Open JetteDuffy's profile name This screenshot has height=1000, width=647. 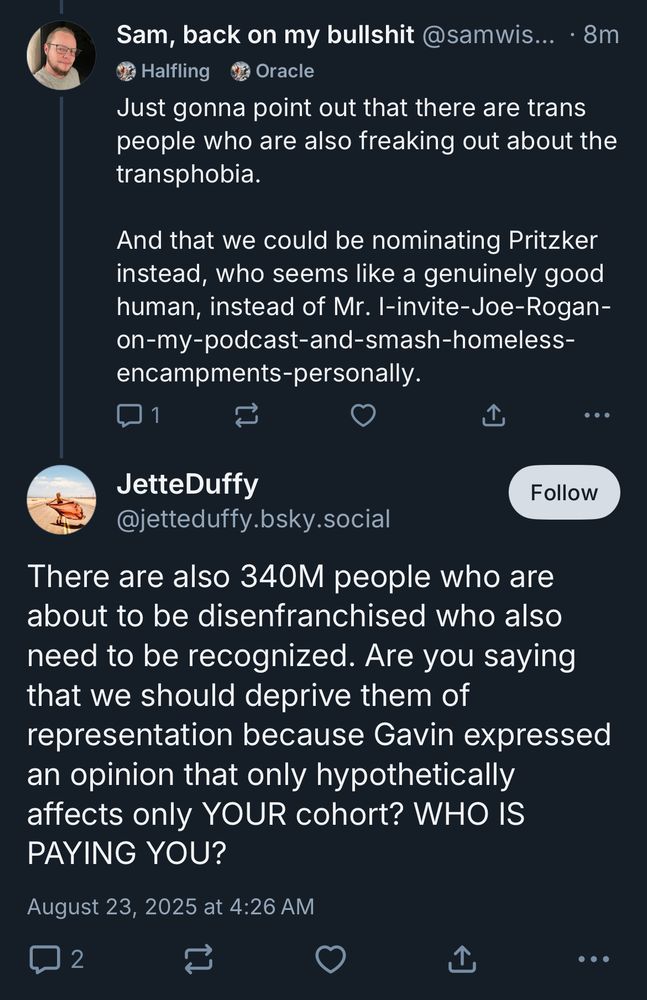(x=187, y=484)
